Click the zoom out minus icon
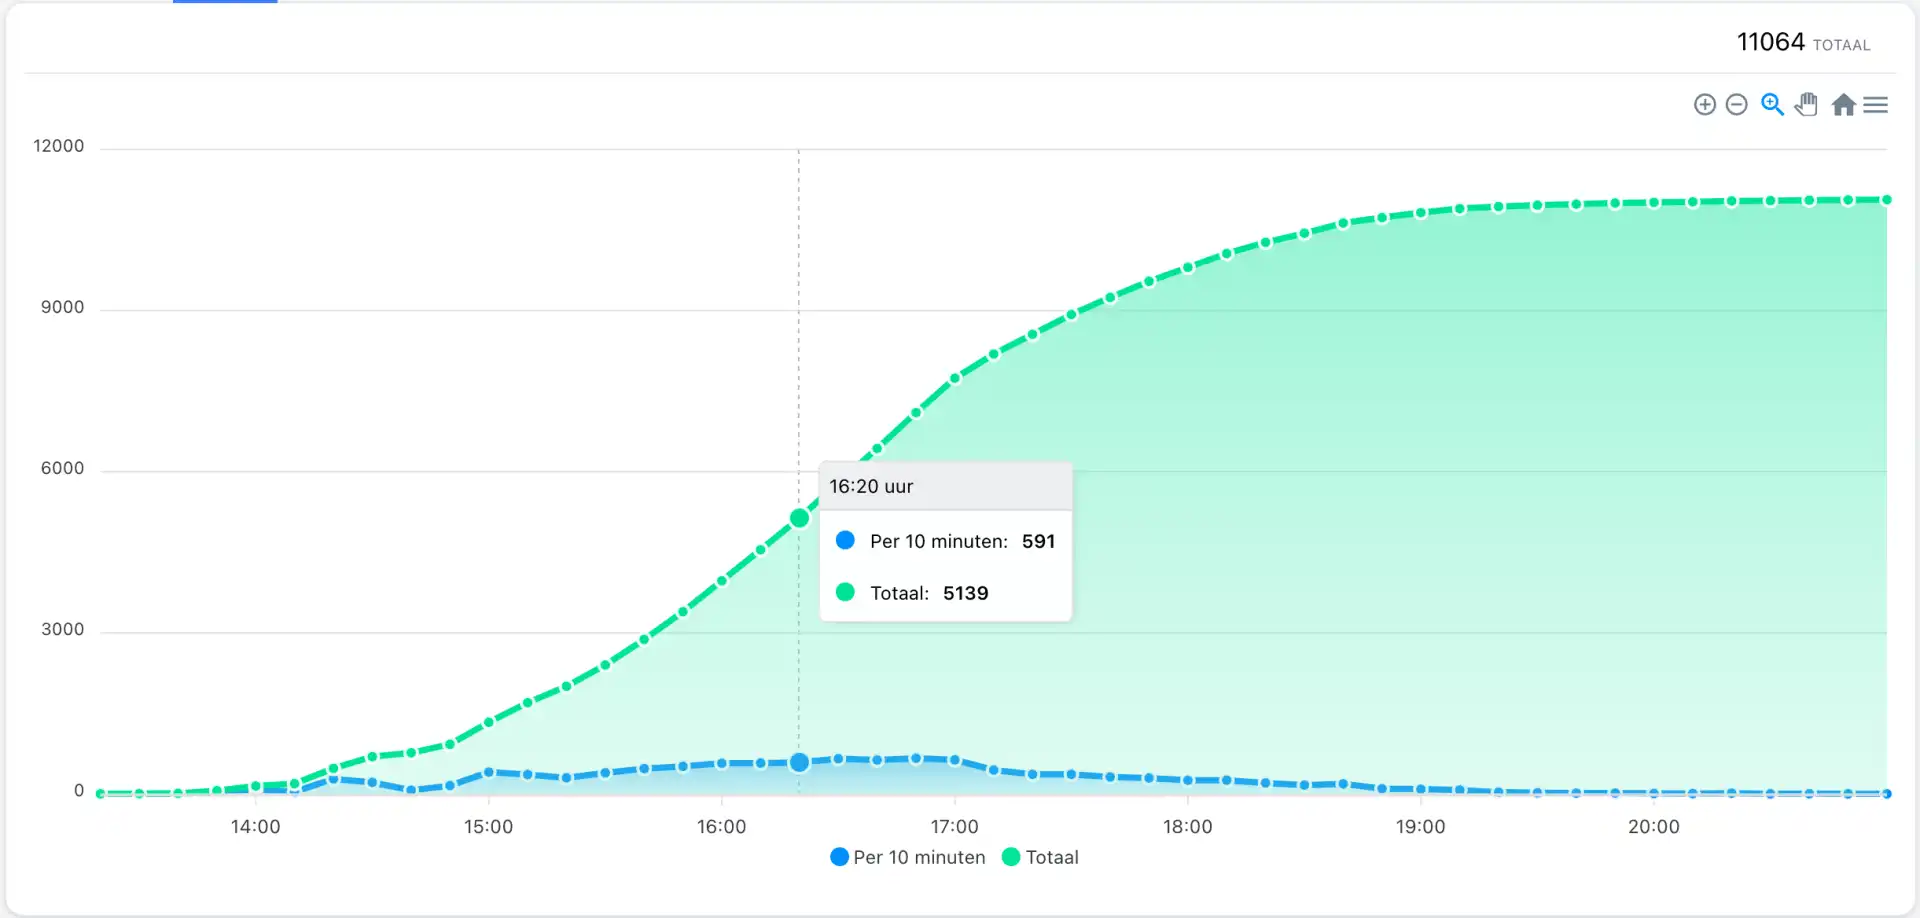This screenshot has width=1920, height=918. 1737,105
